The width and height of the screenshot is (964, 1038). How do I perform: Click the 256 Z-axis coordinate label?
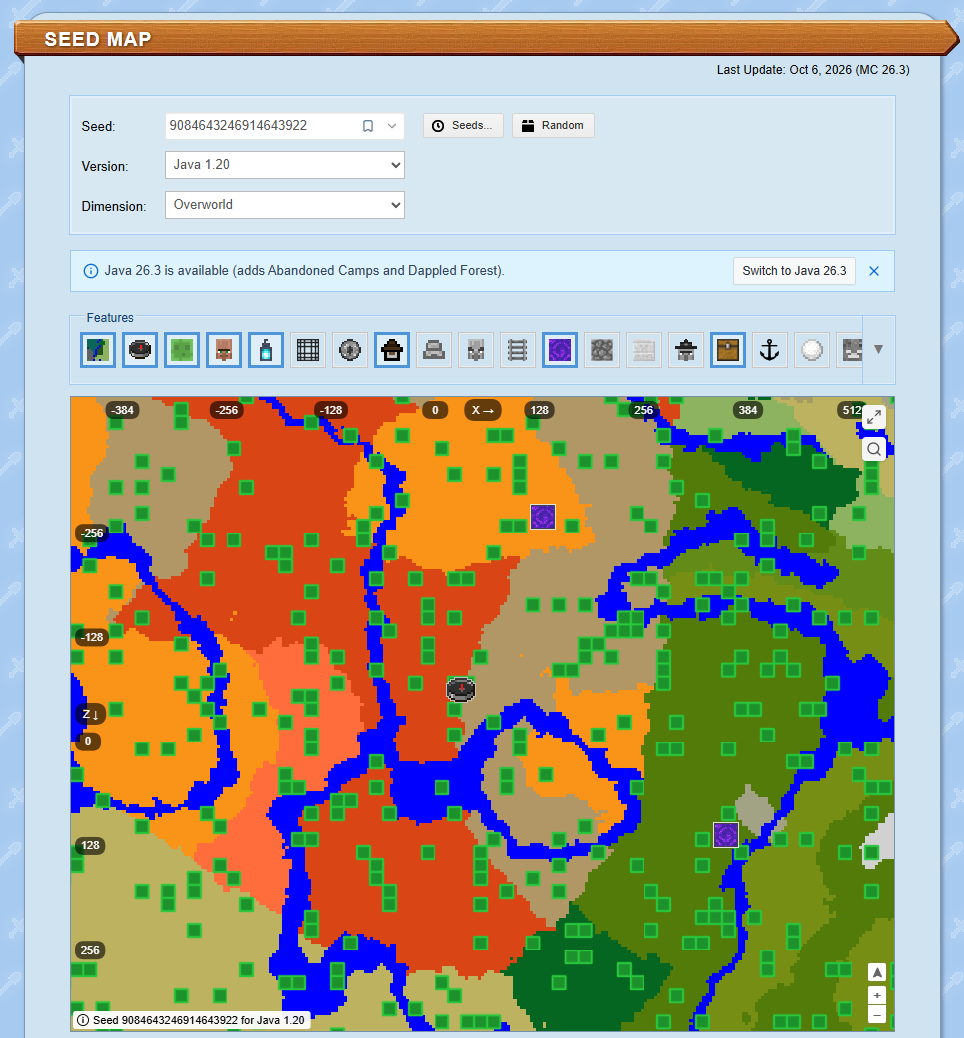pos(90,951)
